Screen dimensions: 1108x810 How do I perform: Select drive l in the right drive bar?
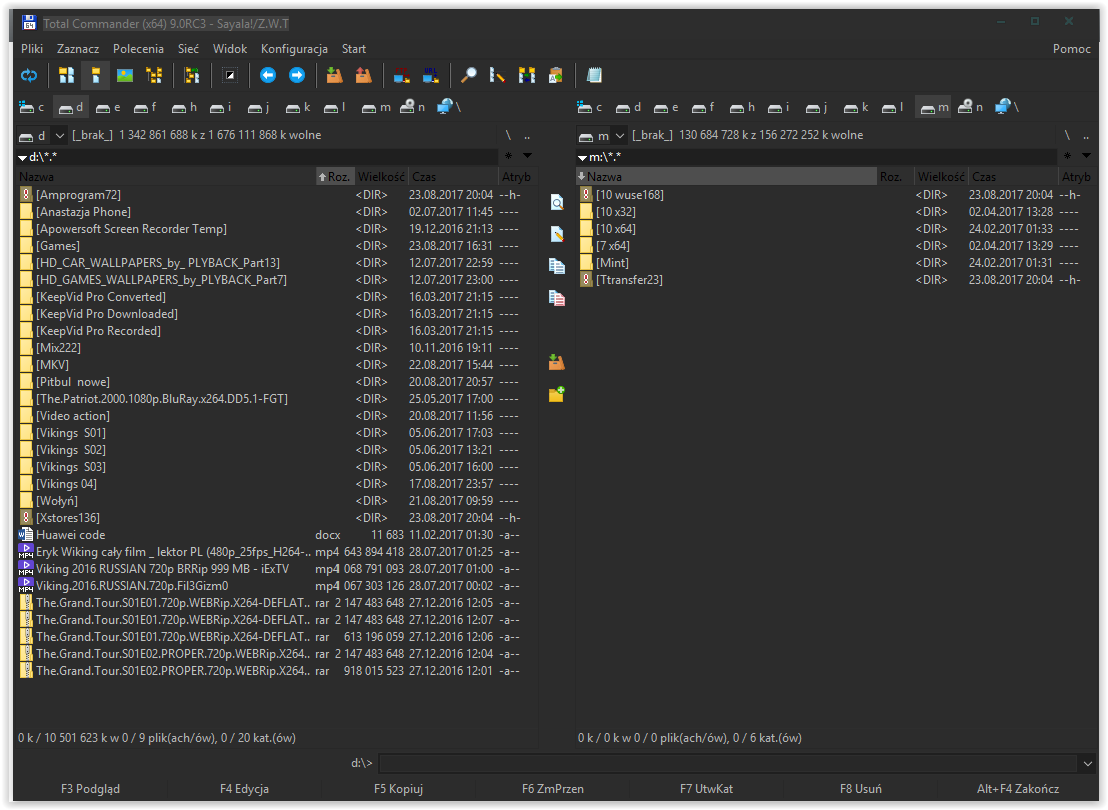click(x=894, y=107)
